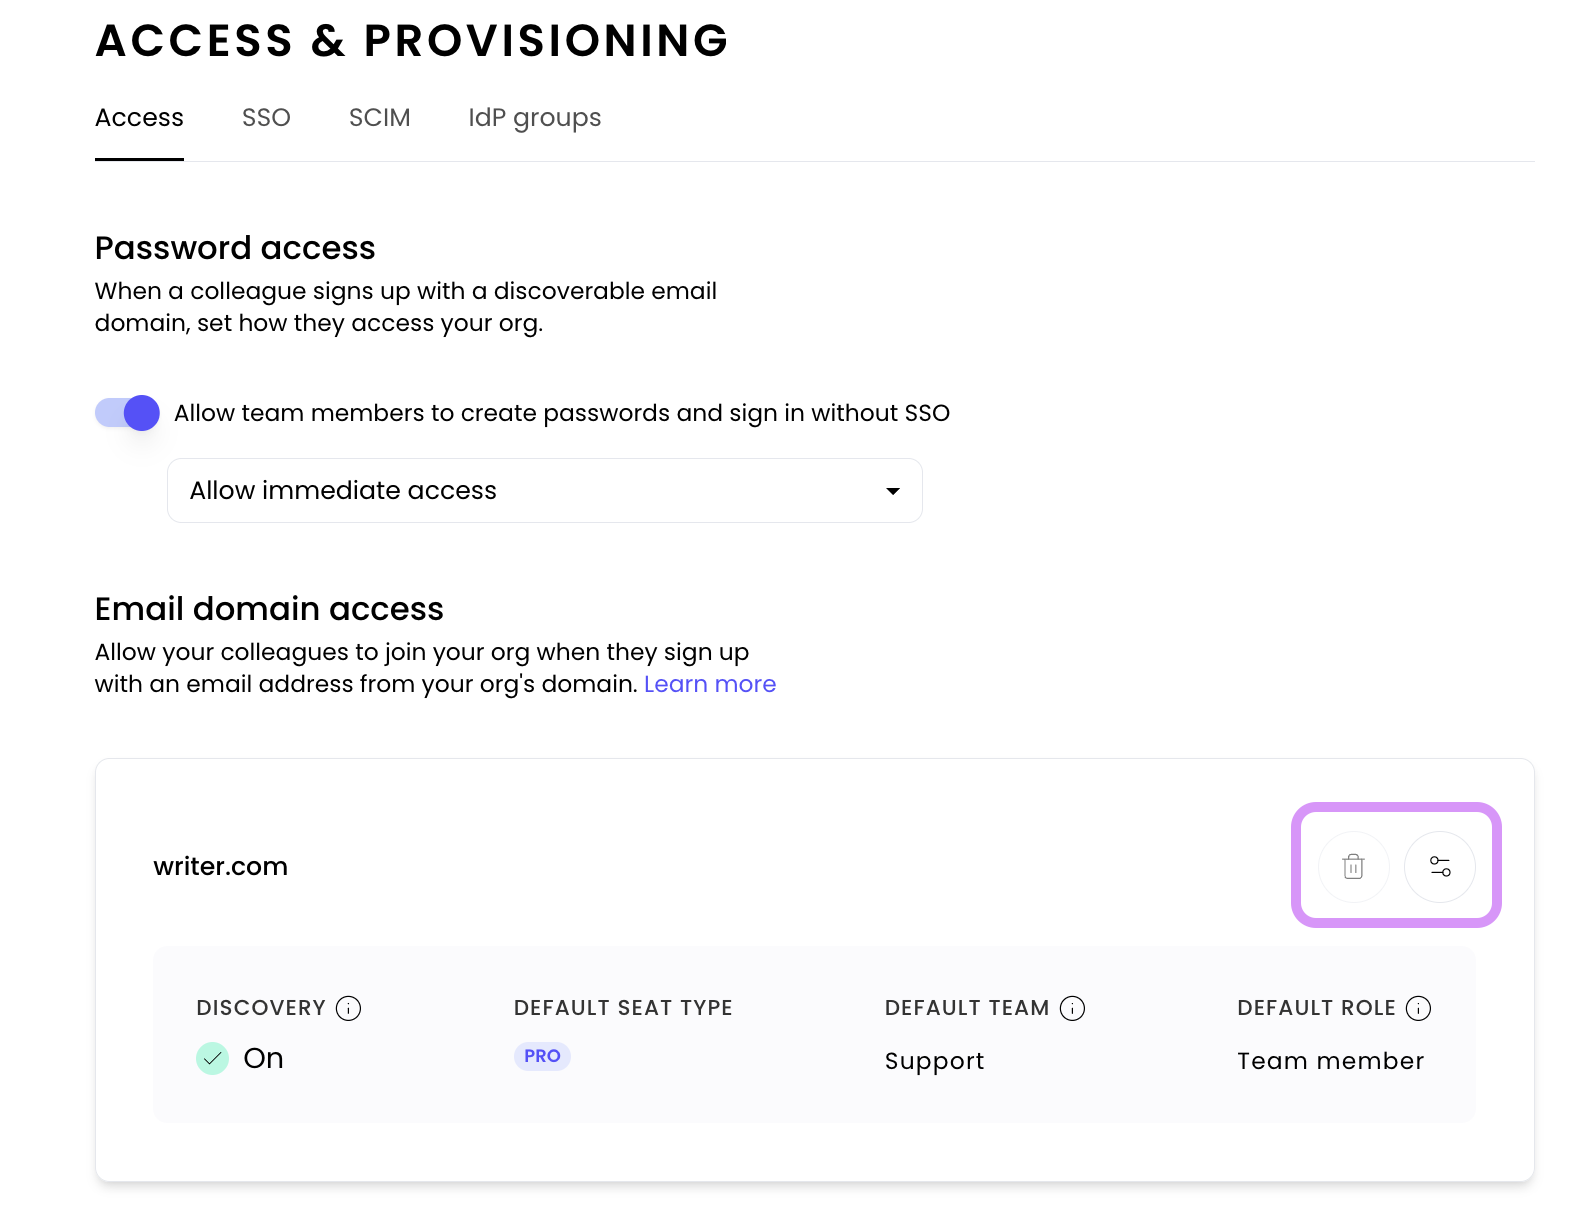The image size is (1572, 1220).
Task: Switch to the SSO tab
Action: pos(266,118)
